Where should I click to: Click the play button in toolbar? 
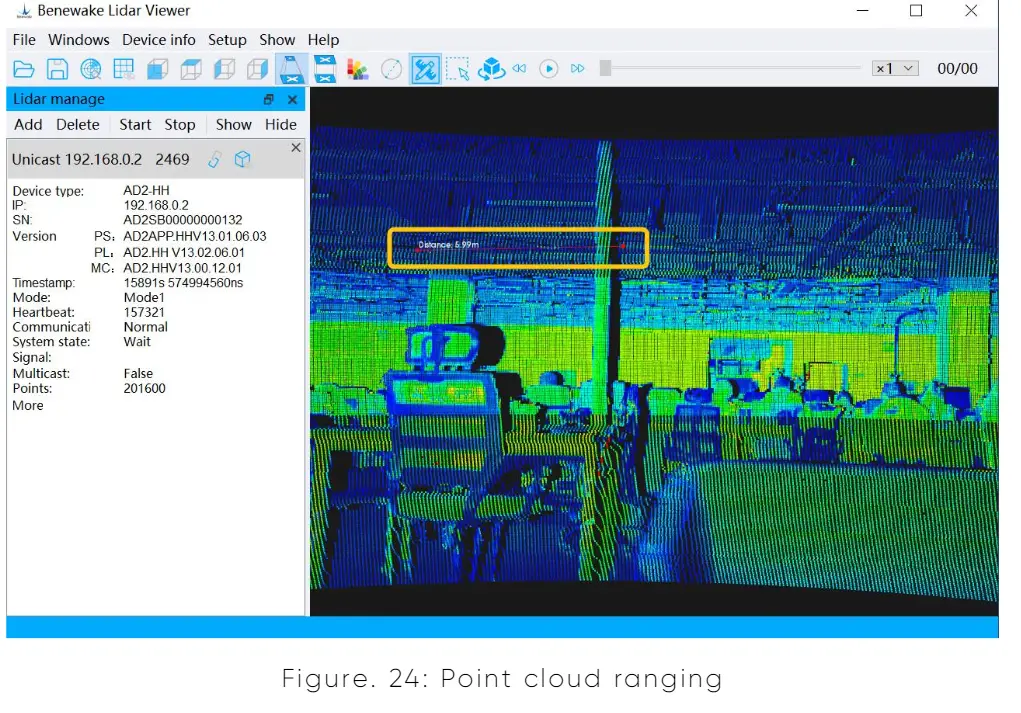(x=549, y=68)
